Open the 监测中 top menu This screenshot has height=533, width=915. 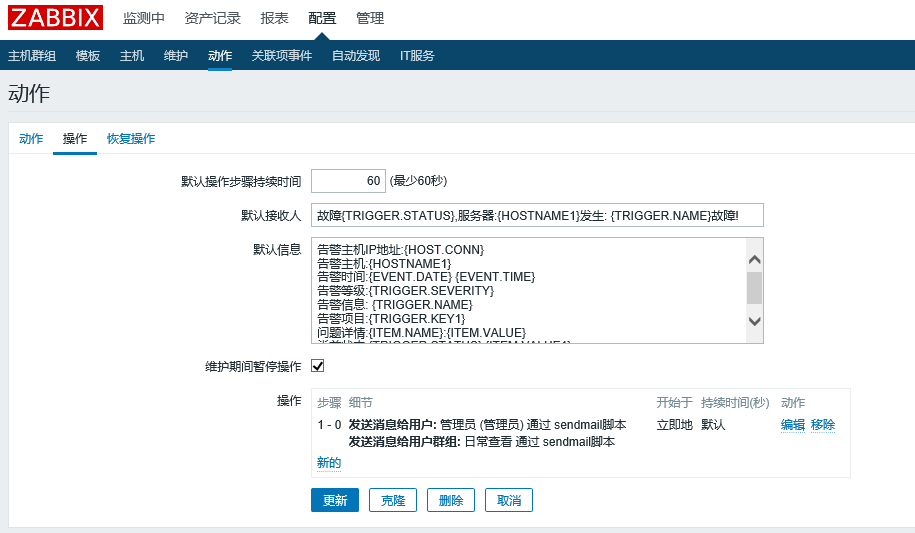point(144,18)
